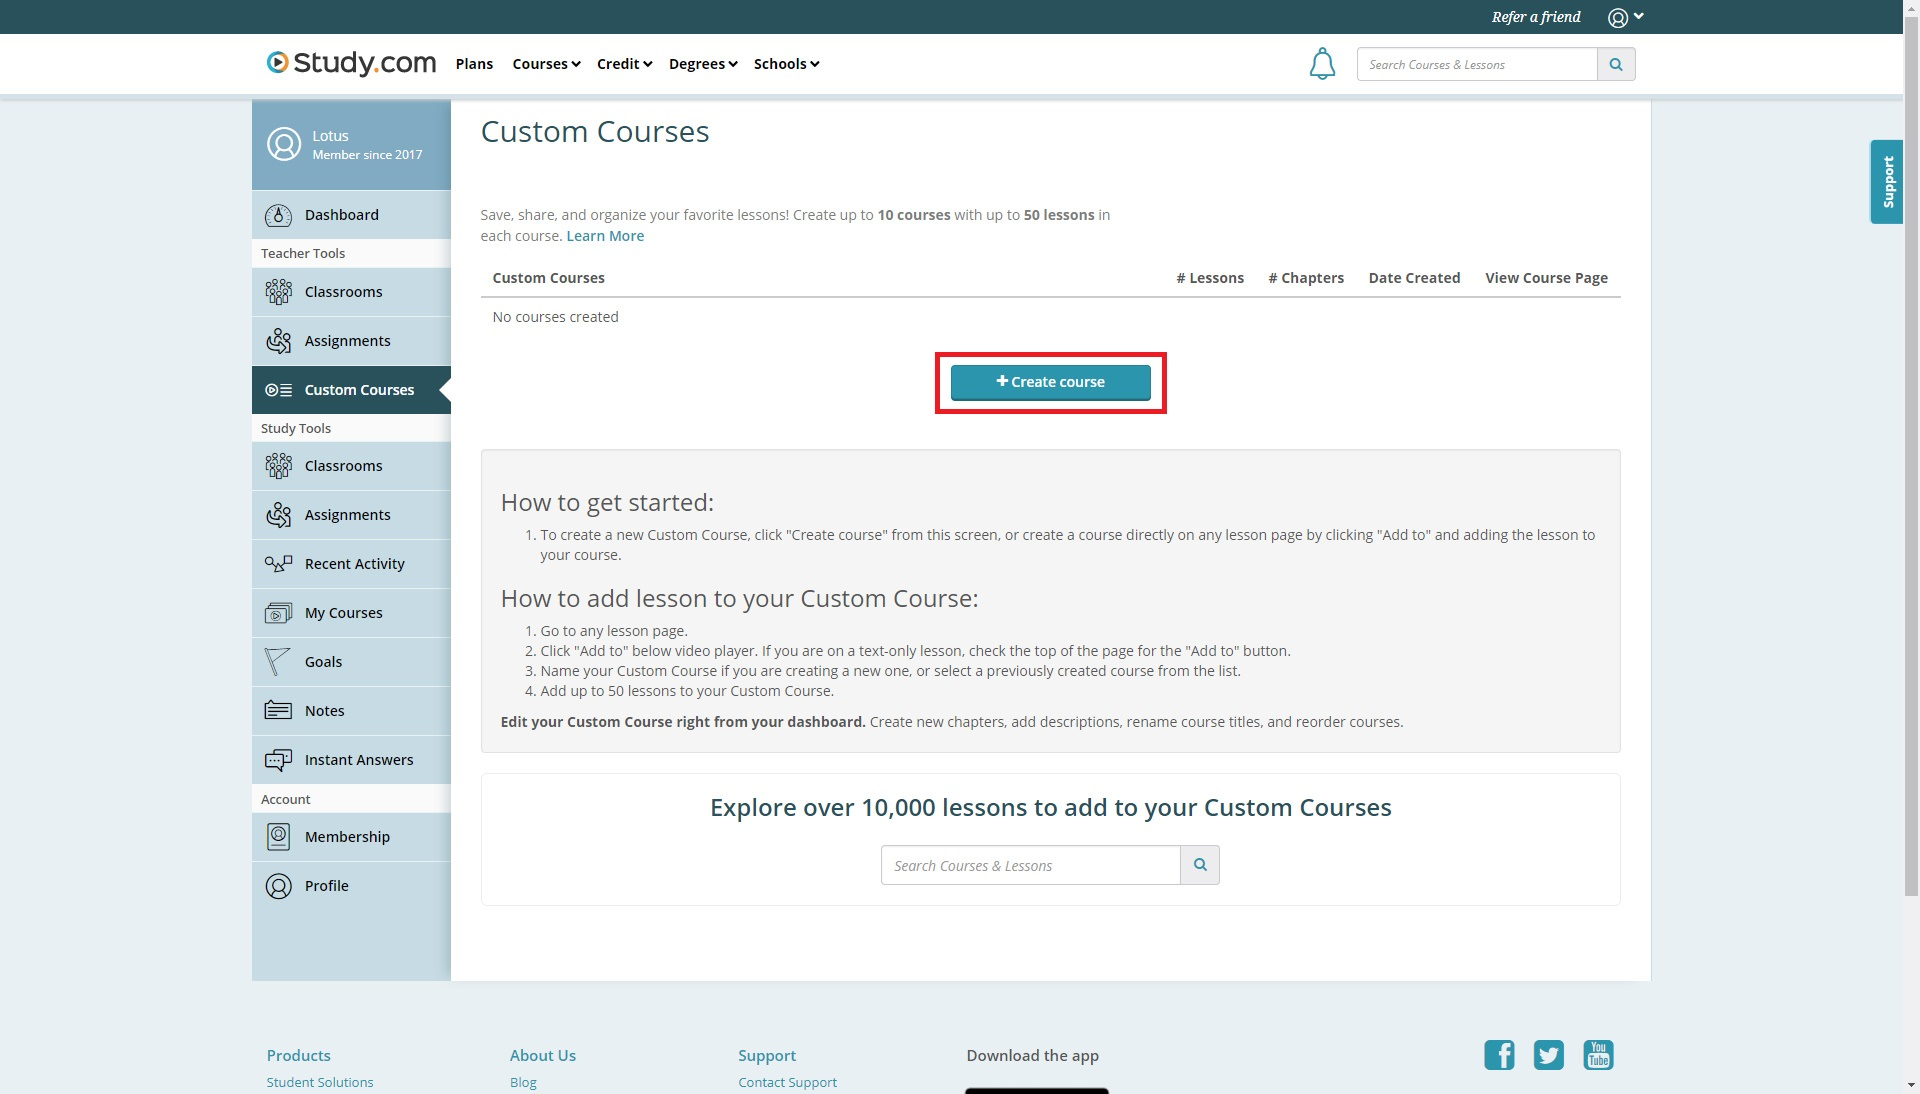Image resolution: width=1920 pixels, height=1094 pixels.
Task: Switch to the Custom Courses sidebar section
Action: (359, 389)
